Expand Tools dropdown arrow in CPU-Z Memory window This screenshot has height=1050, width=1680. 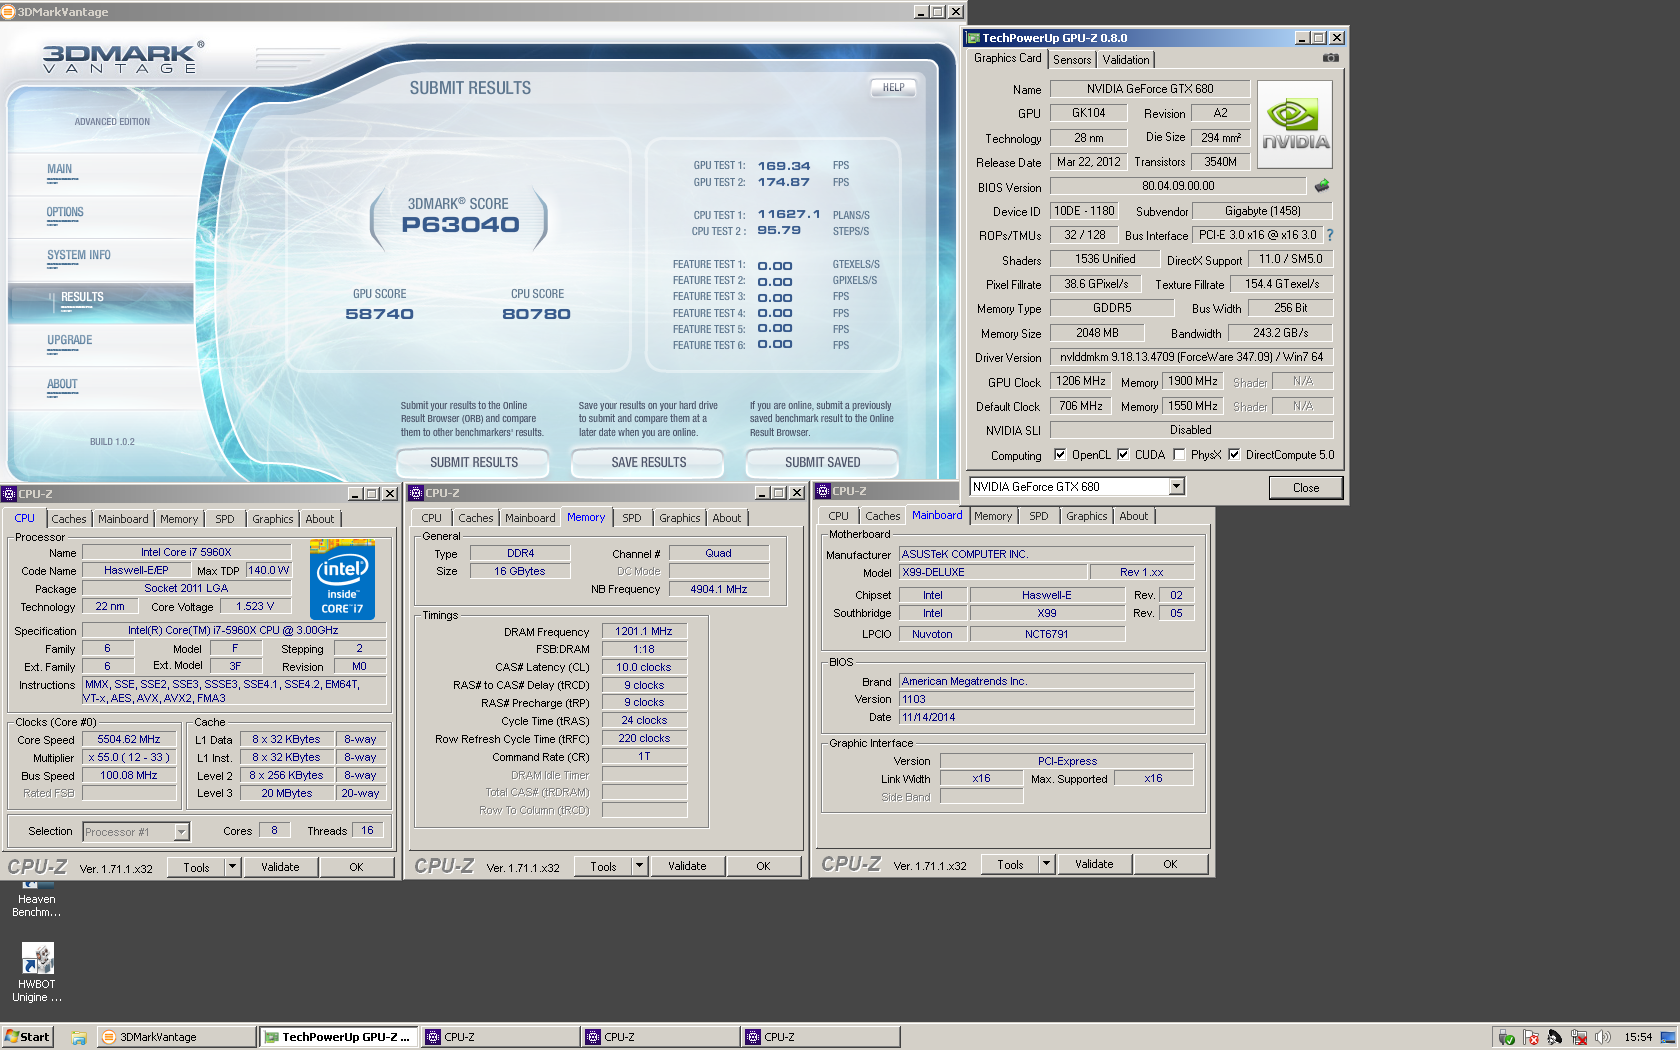coord(639,866)
